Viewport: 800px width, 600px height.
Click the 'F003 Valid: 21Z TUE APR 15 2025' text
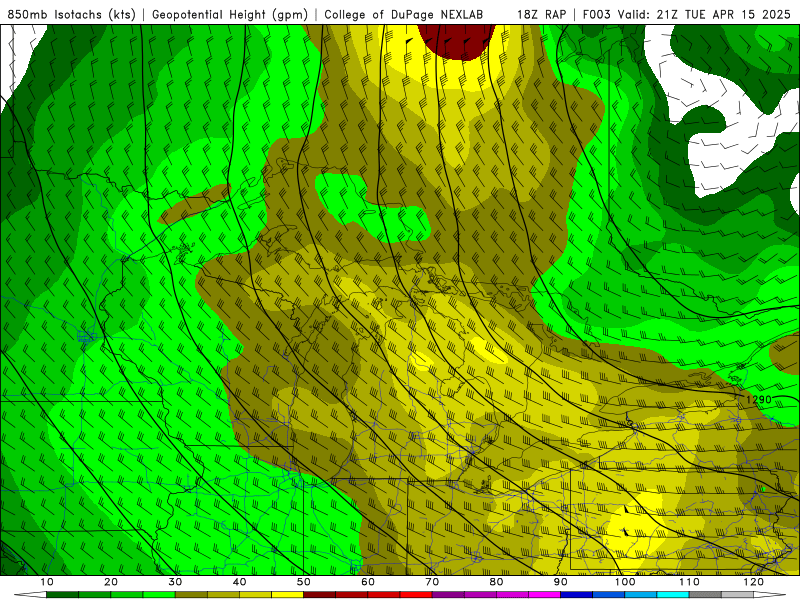click(x=686, y=14)
